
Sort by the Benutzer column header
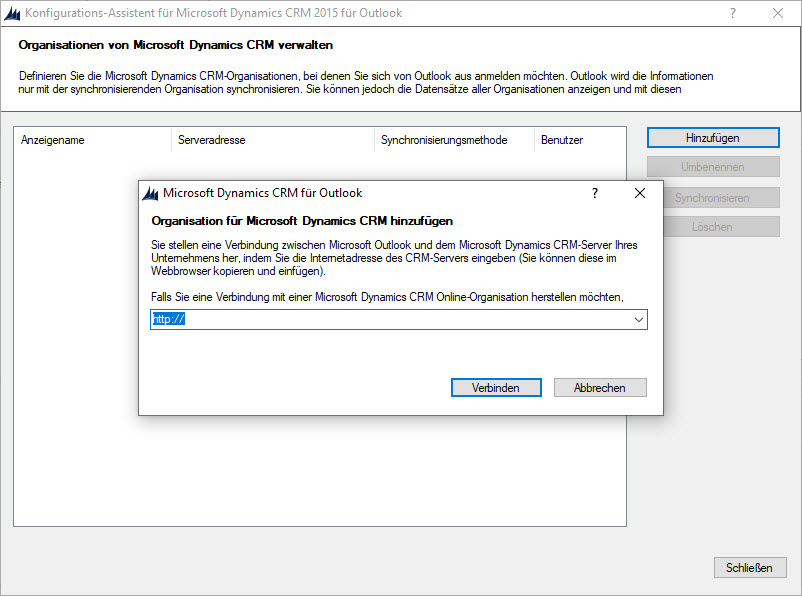(580, 140)
